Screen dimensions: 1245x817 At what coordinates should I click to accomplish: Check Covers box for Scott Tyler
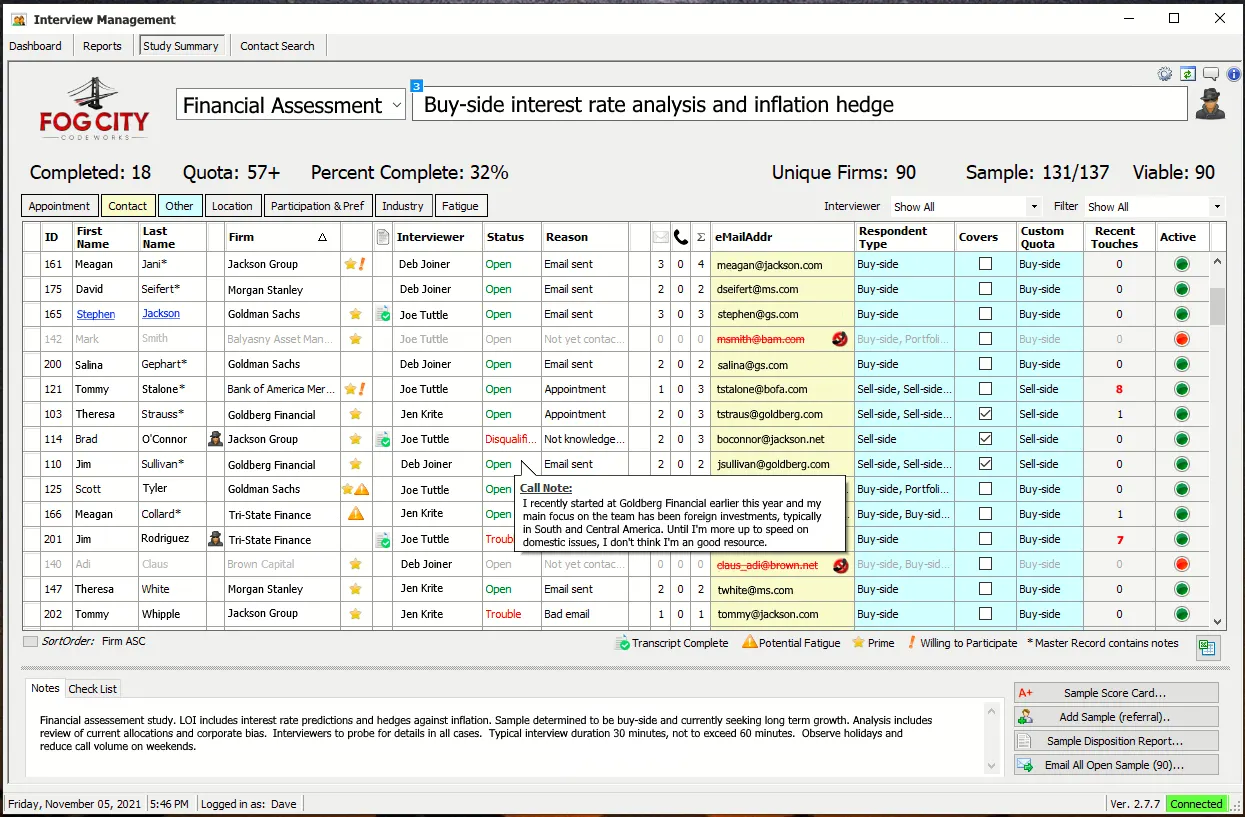click(985, 489)
